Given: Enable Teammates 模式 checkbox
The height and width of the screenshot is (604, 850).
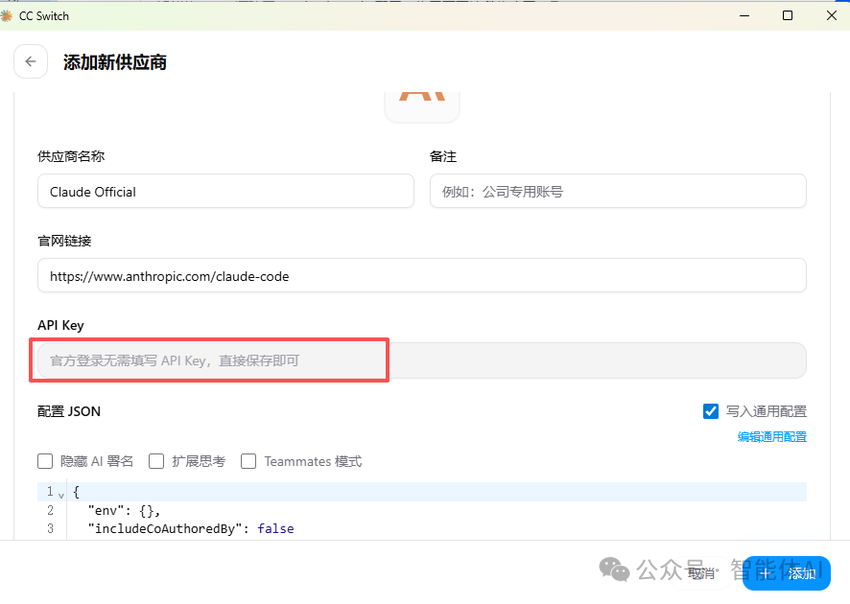Looking at the screenshot, I should pos(248,461).
